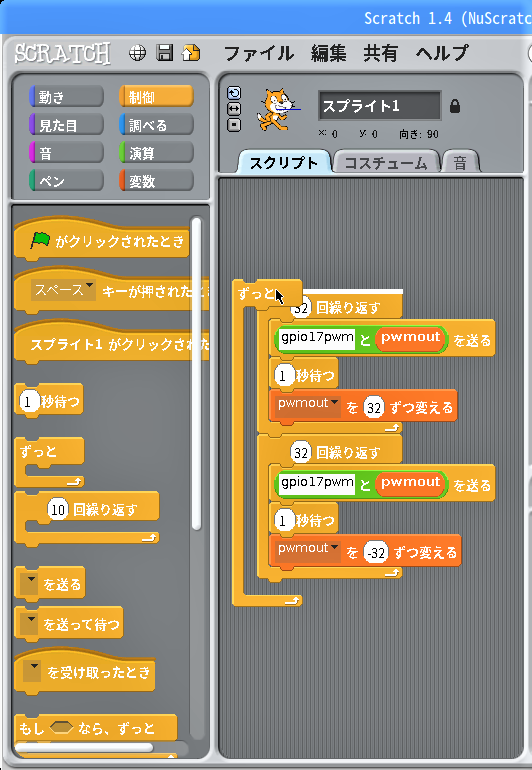This screenshot has width=532, height=770.
Task: Open the ファイル menu
Action: tap(259, 53)
